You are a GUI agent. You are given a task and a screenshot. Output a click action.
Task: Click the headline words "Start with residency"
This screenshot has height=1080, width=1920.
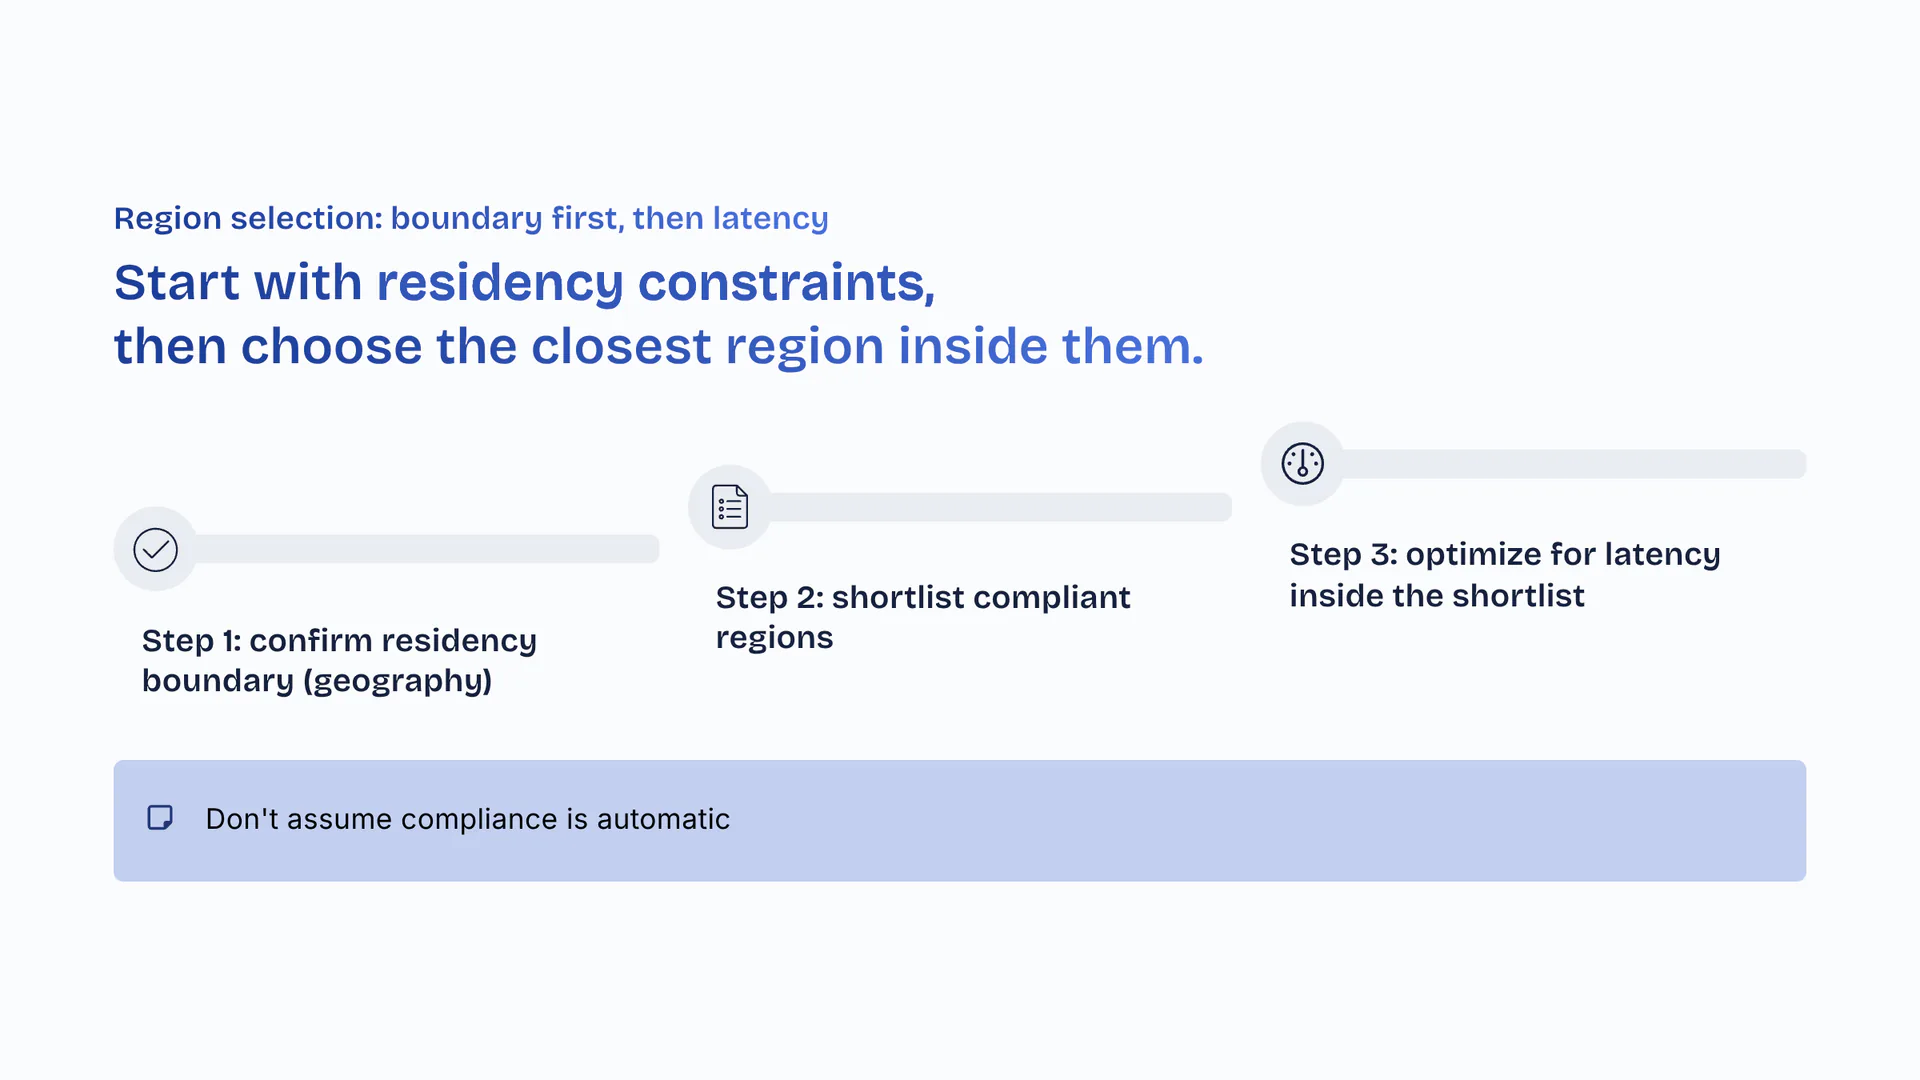coord(368,283)
